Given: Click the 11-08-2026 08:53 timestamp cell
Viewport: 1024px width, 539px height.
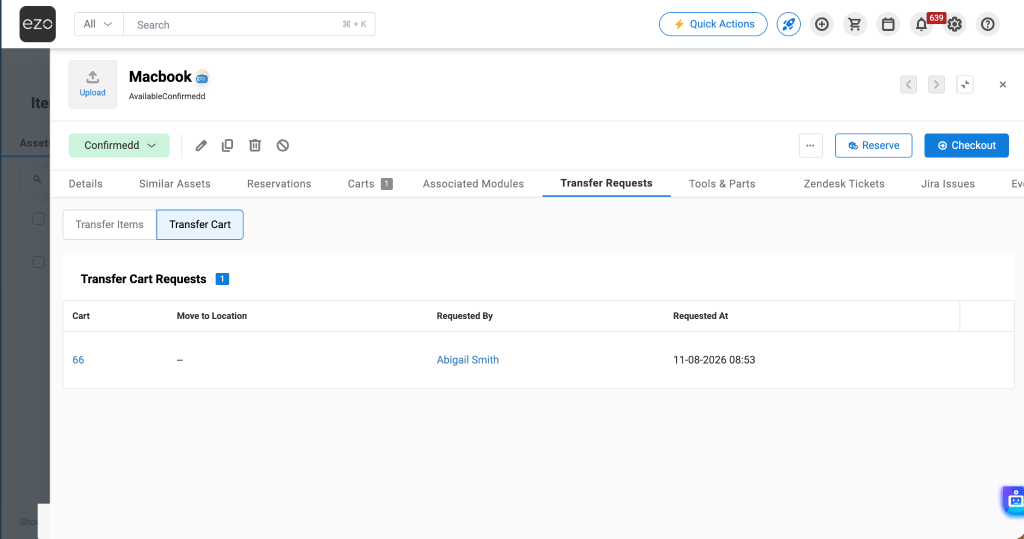Looking at the screenshot, I should point(714,360).
